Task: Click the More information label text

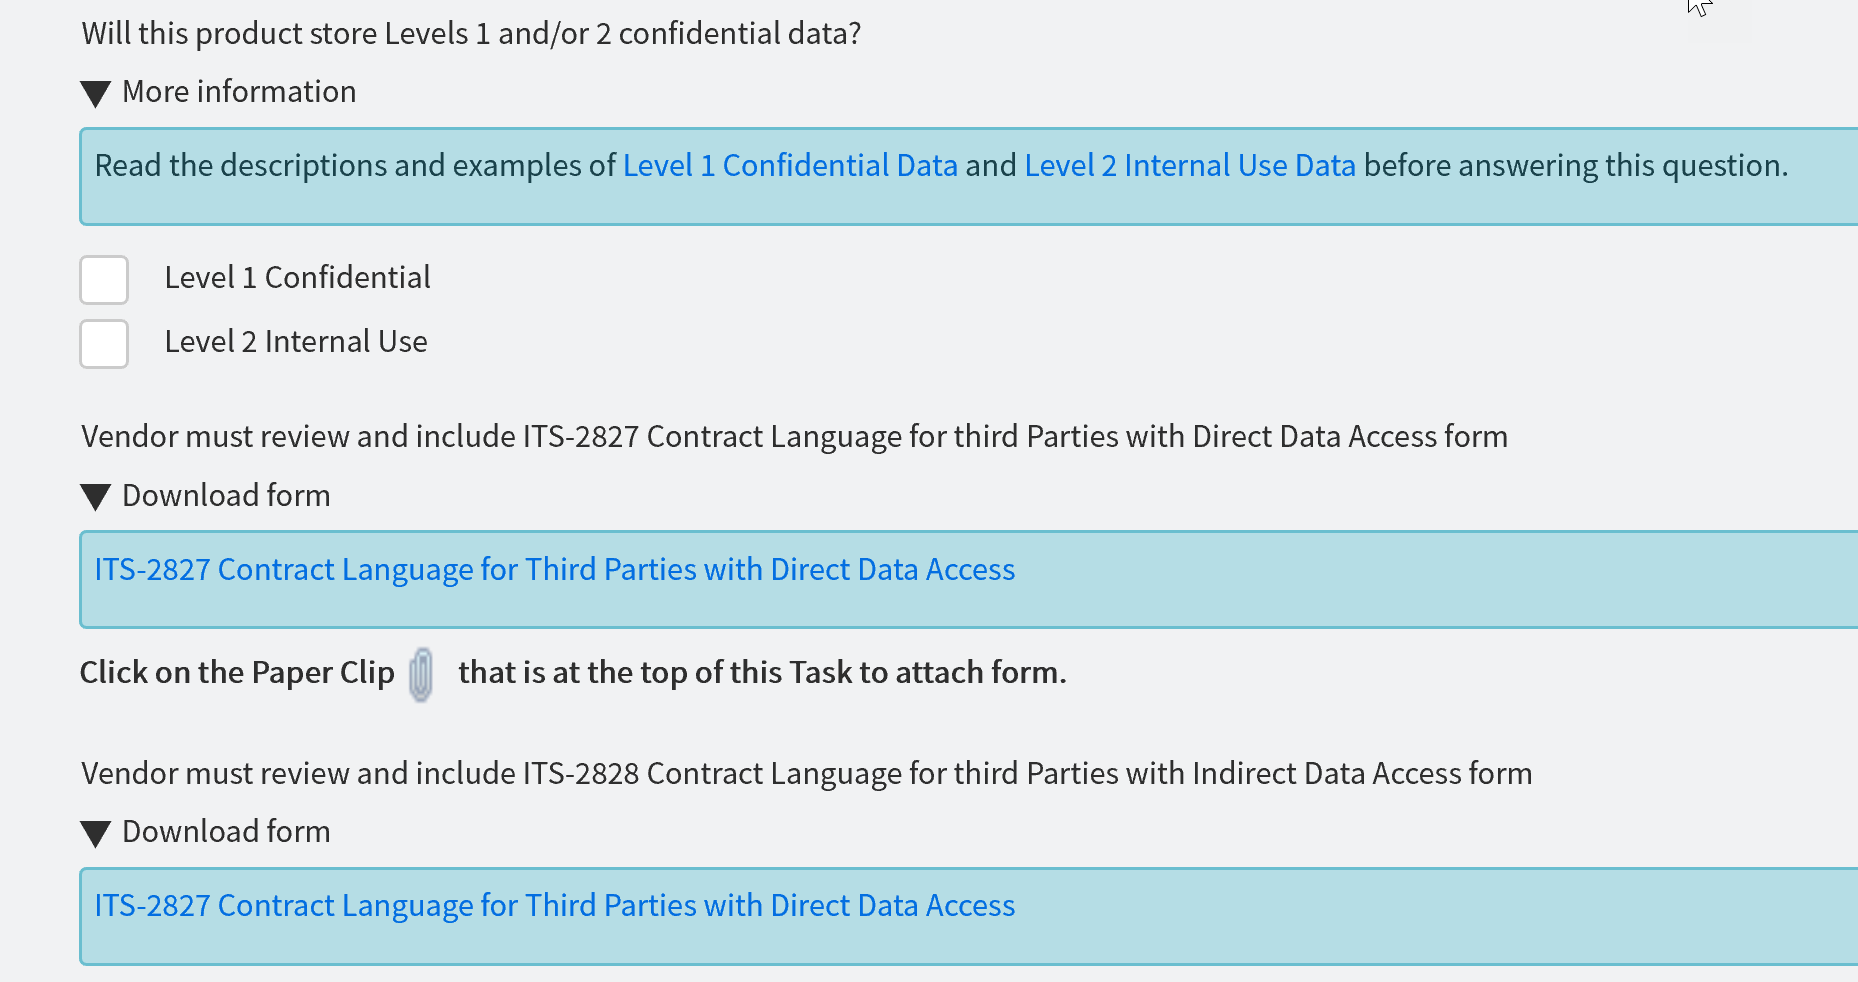Action: coord(239,92)
